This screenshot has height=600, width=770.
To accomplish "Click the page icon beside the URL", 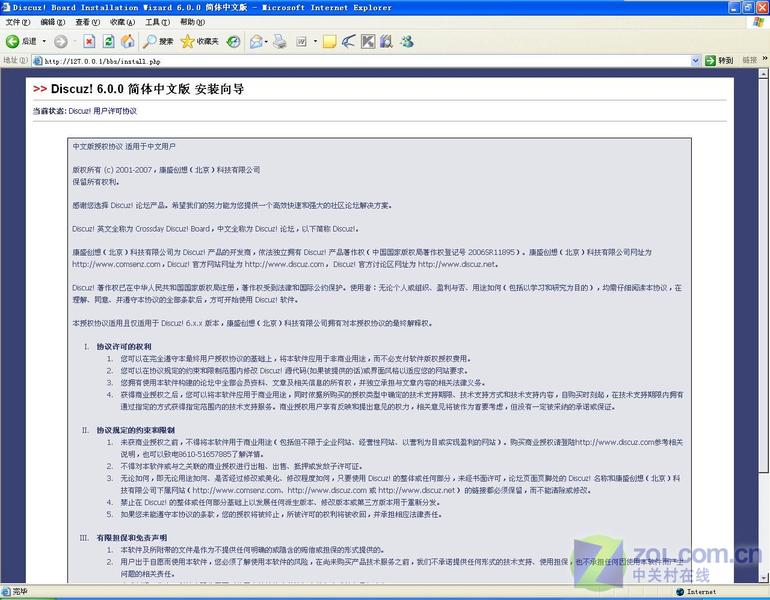I will (x=37, y=61).
